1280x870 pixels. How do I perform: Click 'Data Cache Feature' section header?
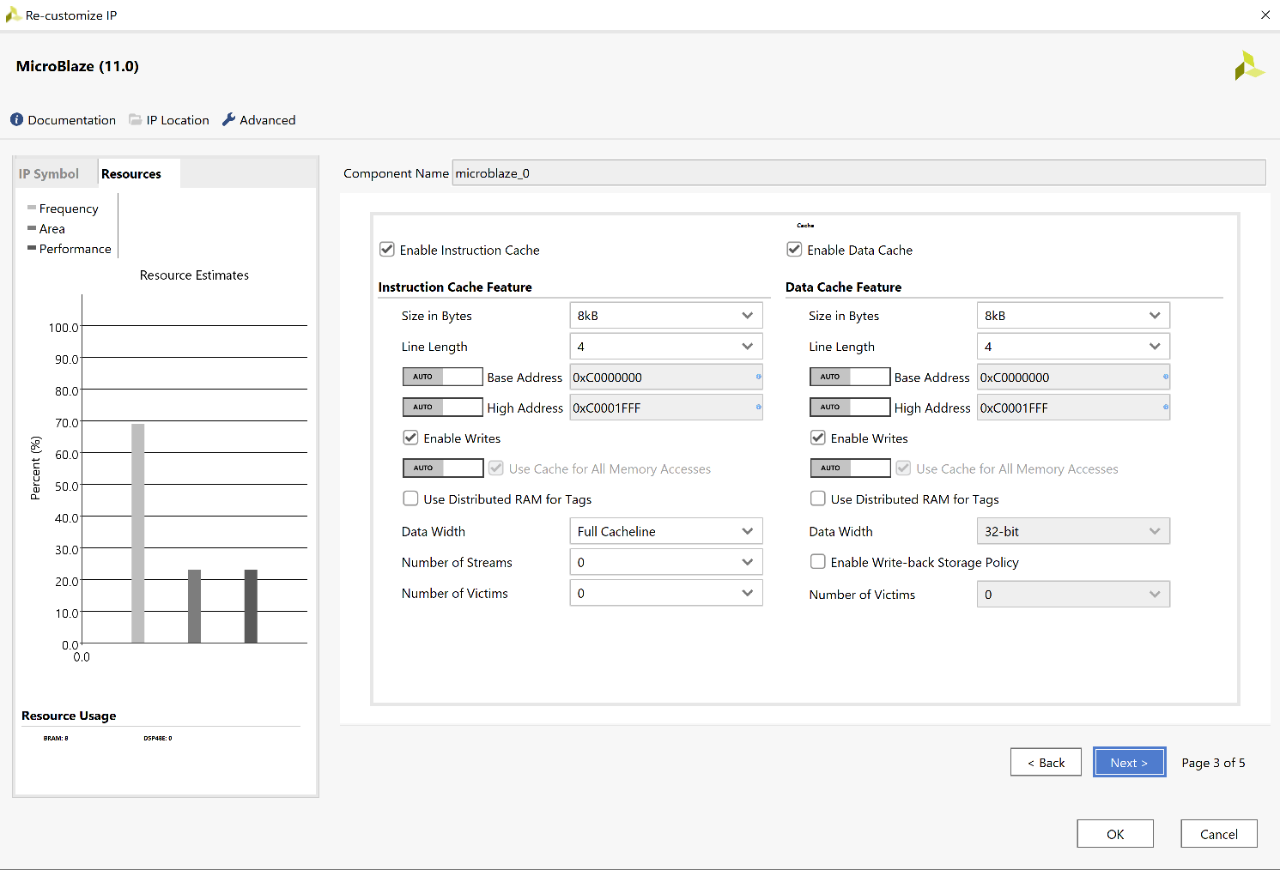tap(843, 287)
